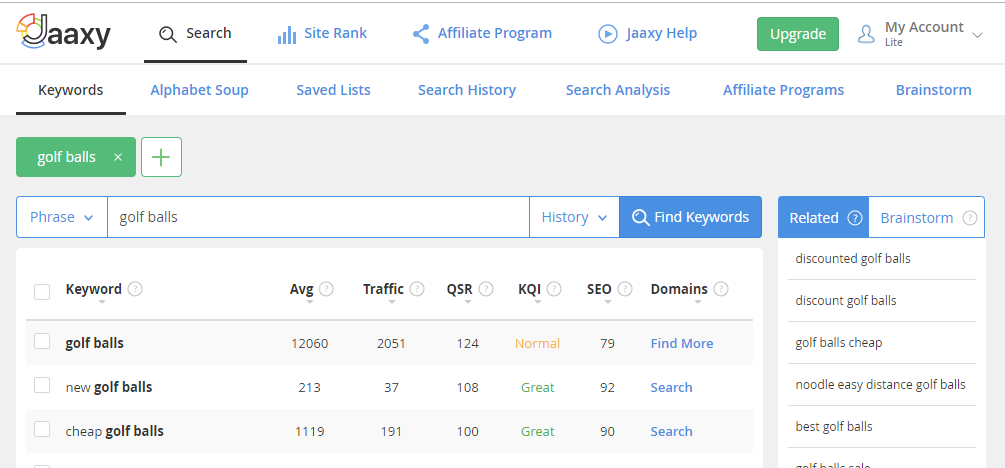Click Find More for golf balls
The height and width of the screenshot is (468, 1005).
tap(681, 344)
